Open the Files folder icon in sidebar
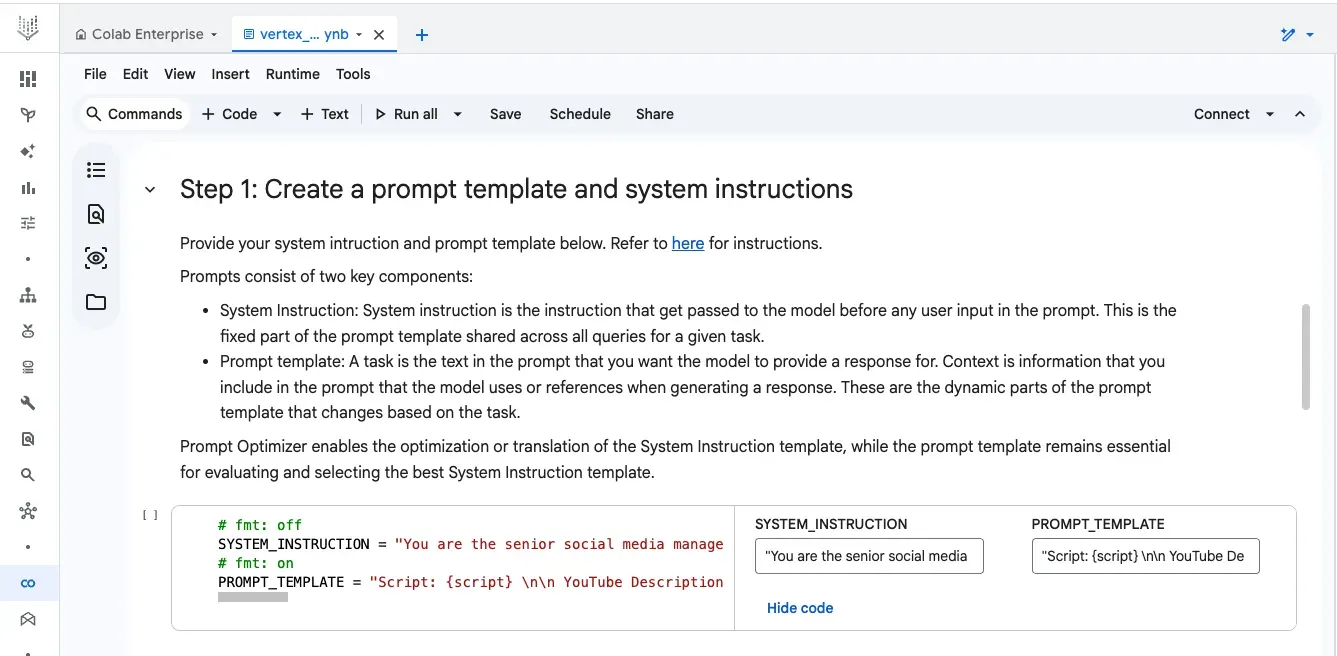 96,302
